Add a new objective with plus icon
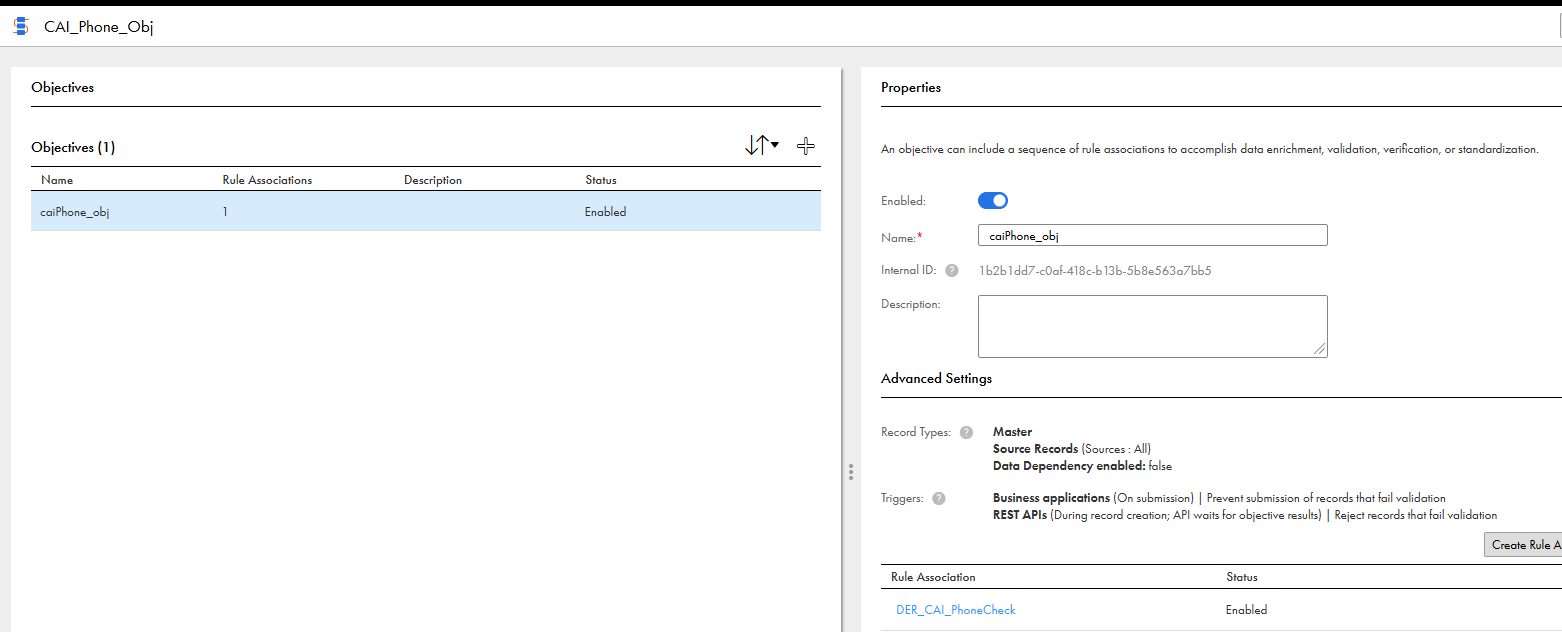Image resolution: width=1562 pixels, height=632 pixels. point(805,146)
